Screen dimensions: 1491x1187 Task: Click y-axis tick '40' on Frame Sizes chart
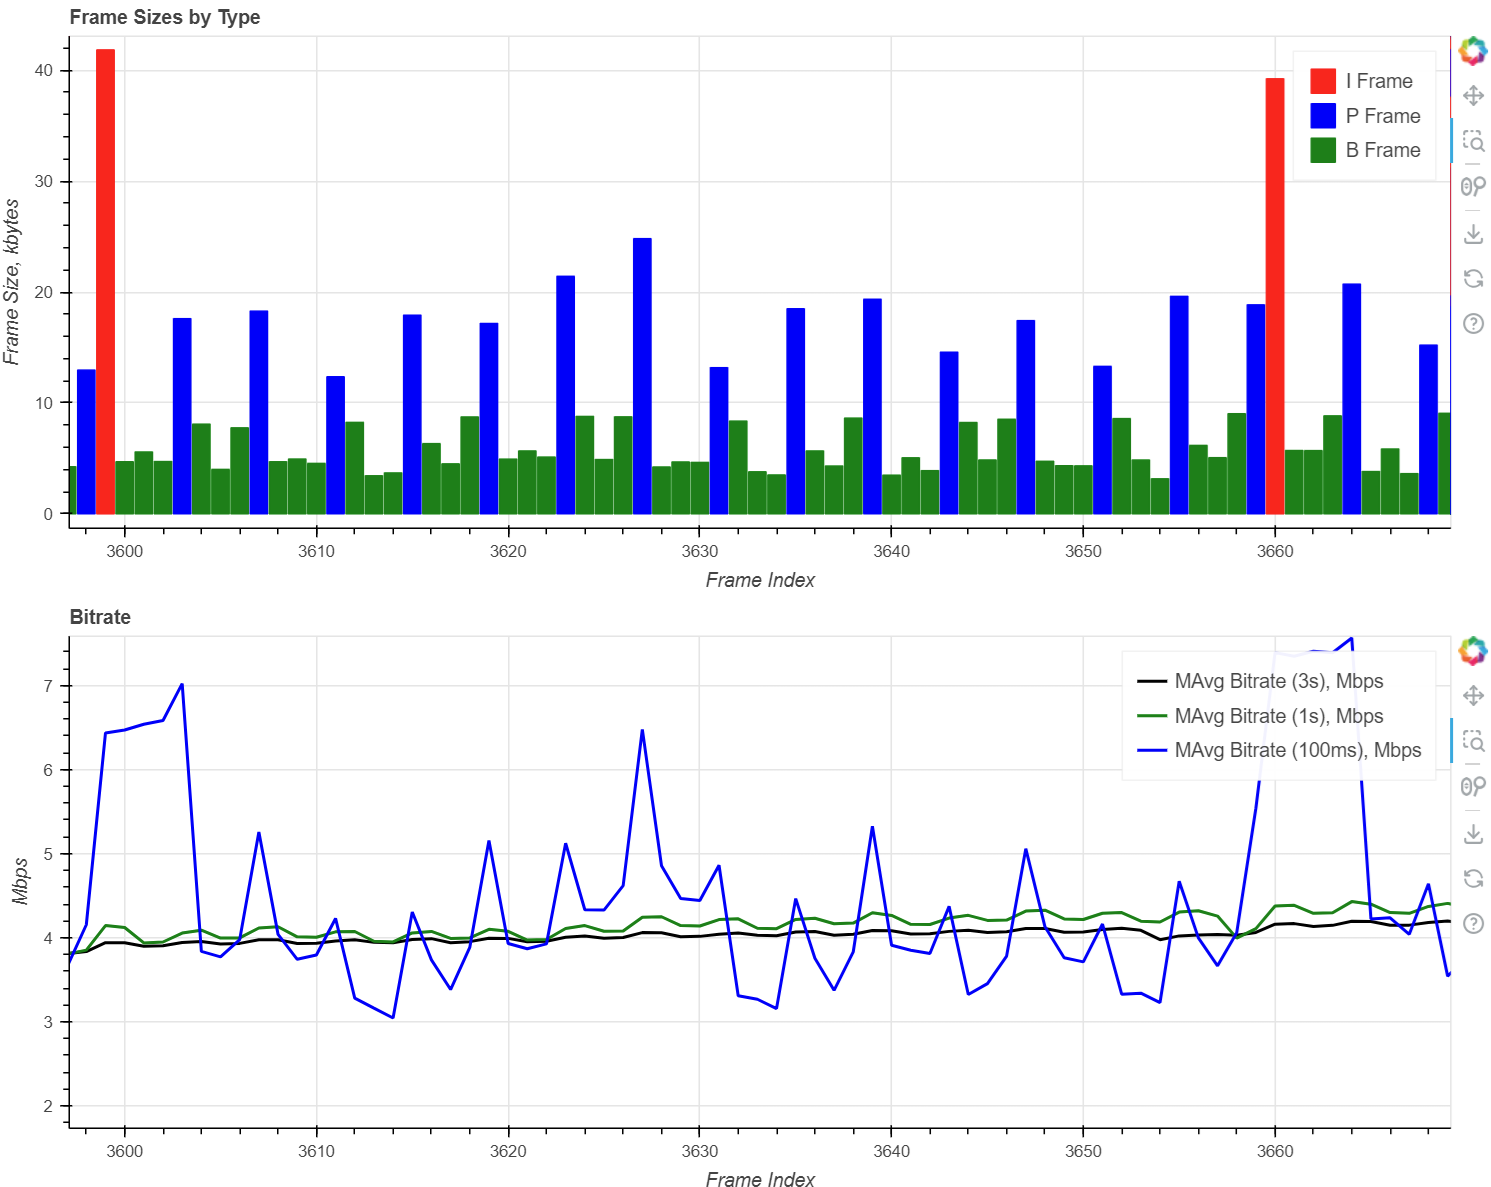point(44,71)
